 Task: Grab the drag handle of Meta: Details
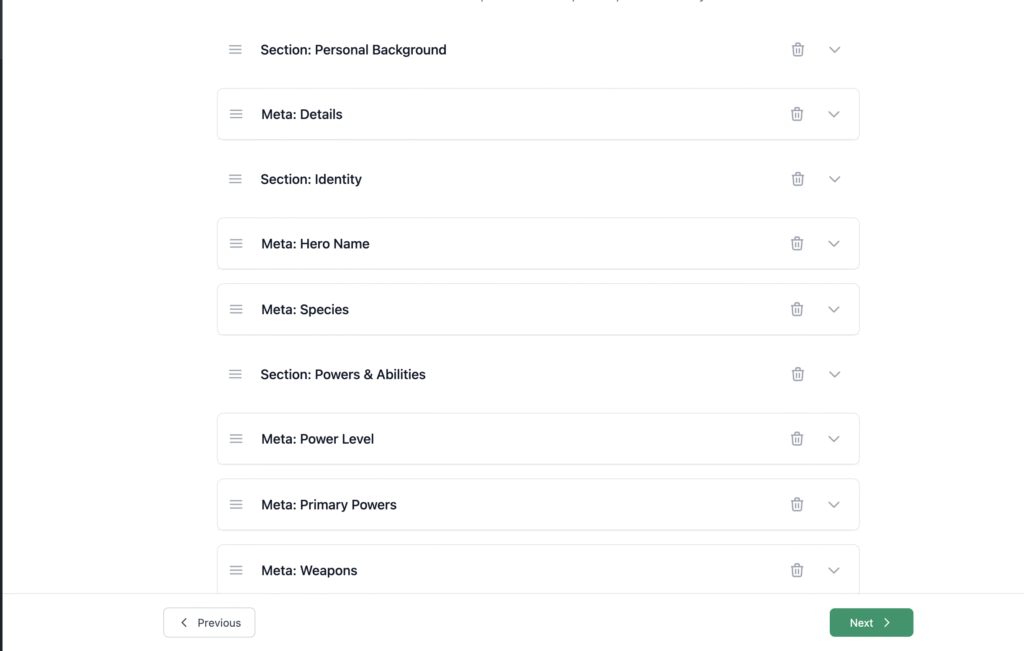[x=236, y=114]
